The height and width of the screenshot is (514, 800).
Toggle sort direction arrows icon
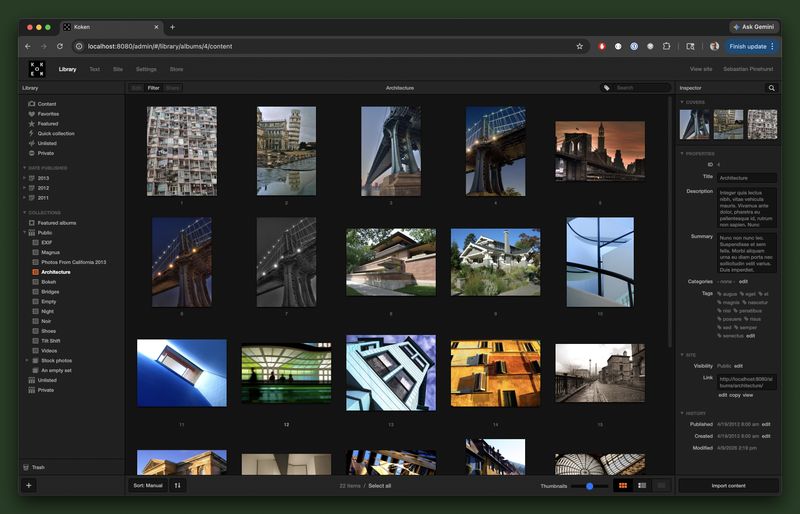coord(178,485)
